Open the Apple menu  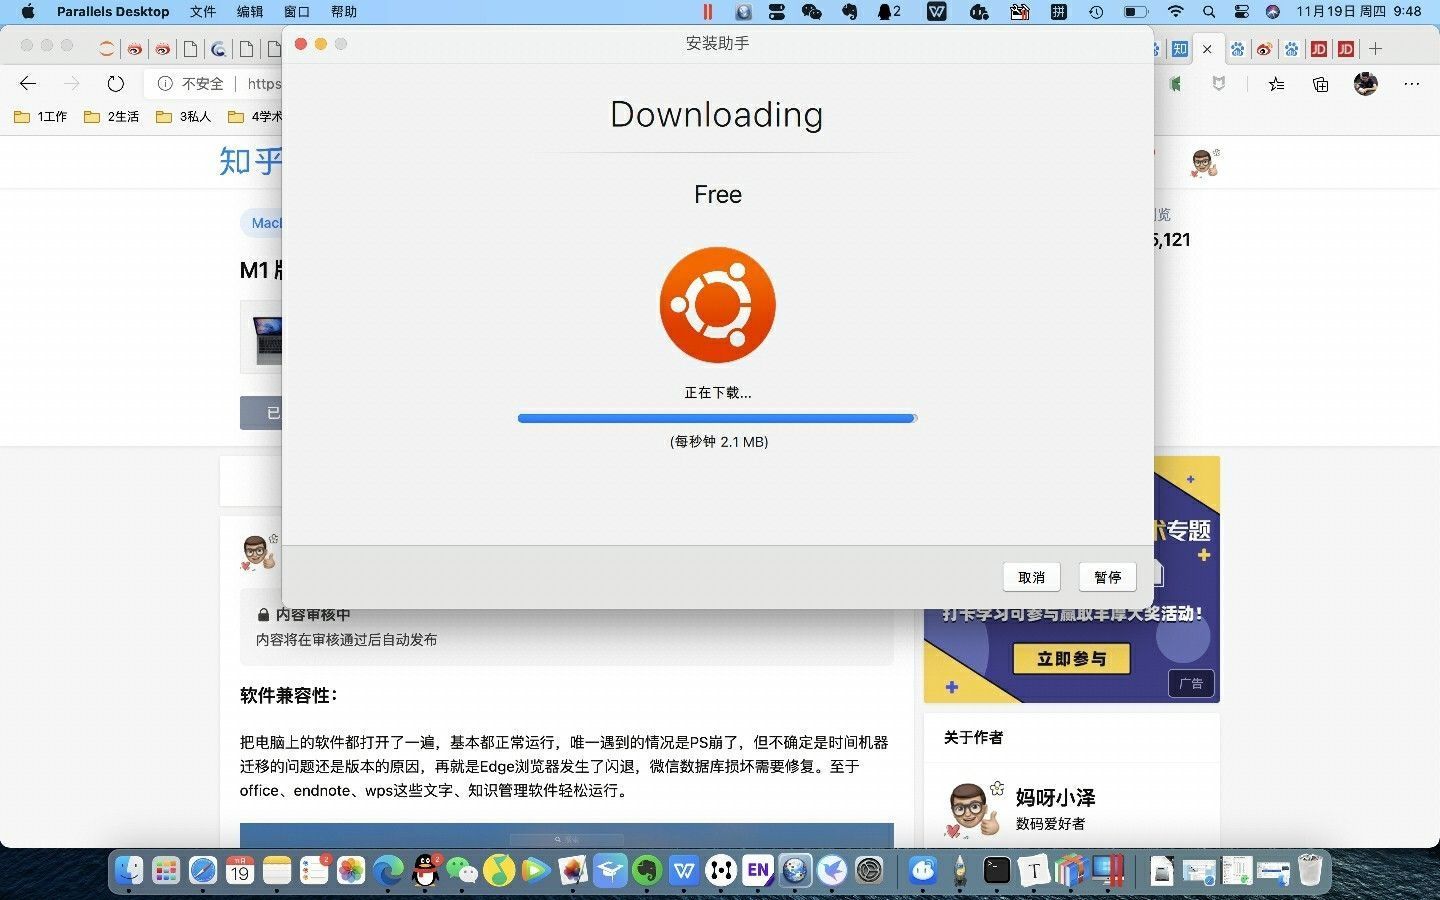tap(28, 12)
